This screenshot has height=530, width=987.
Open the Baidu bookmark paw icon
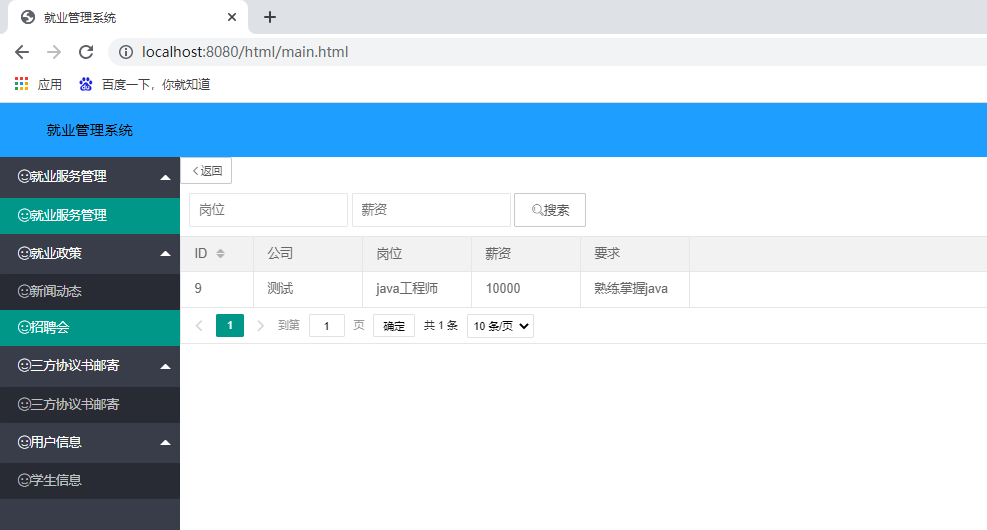[x=86, y=84]
